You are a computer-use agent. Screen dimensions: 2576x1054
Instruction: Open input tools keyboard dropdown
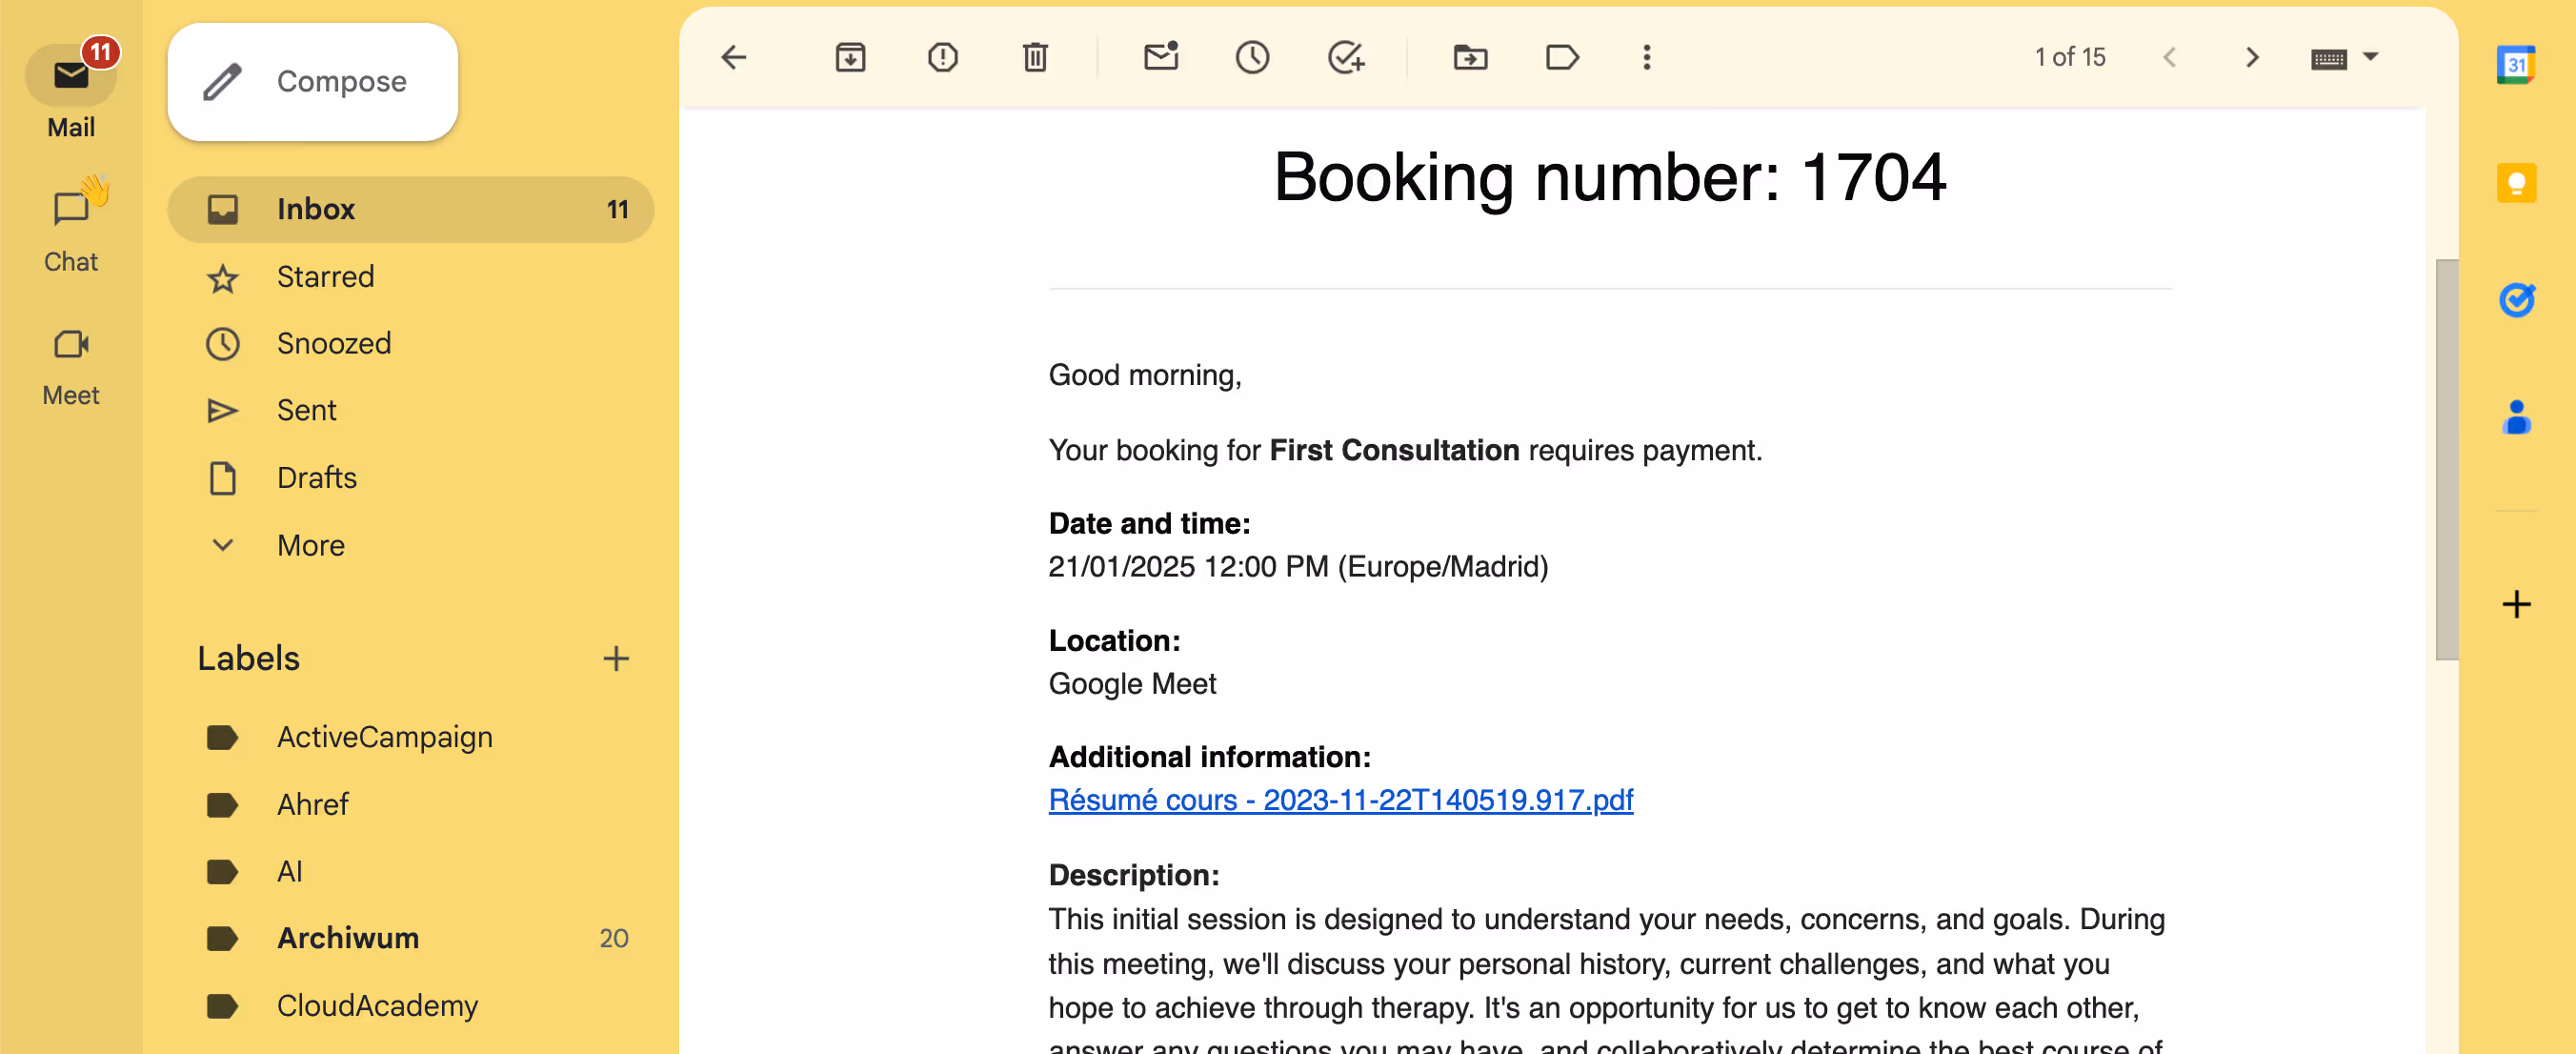[x=2371, y=57]
